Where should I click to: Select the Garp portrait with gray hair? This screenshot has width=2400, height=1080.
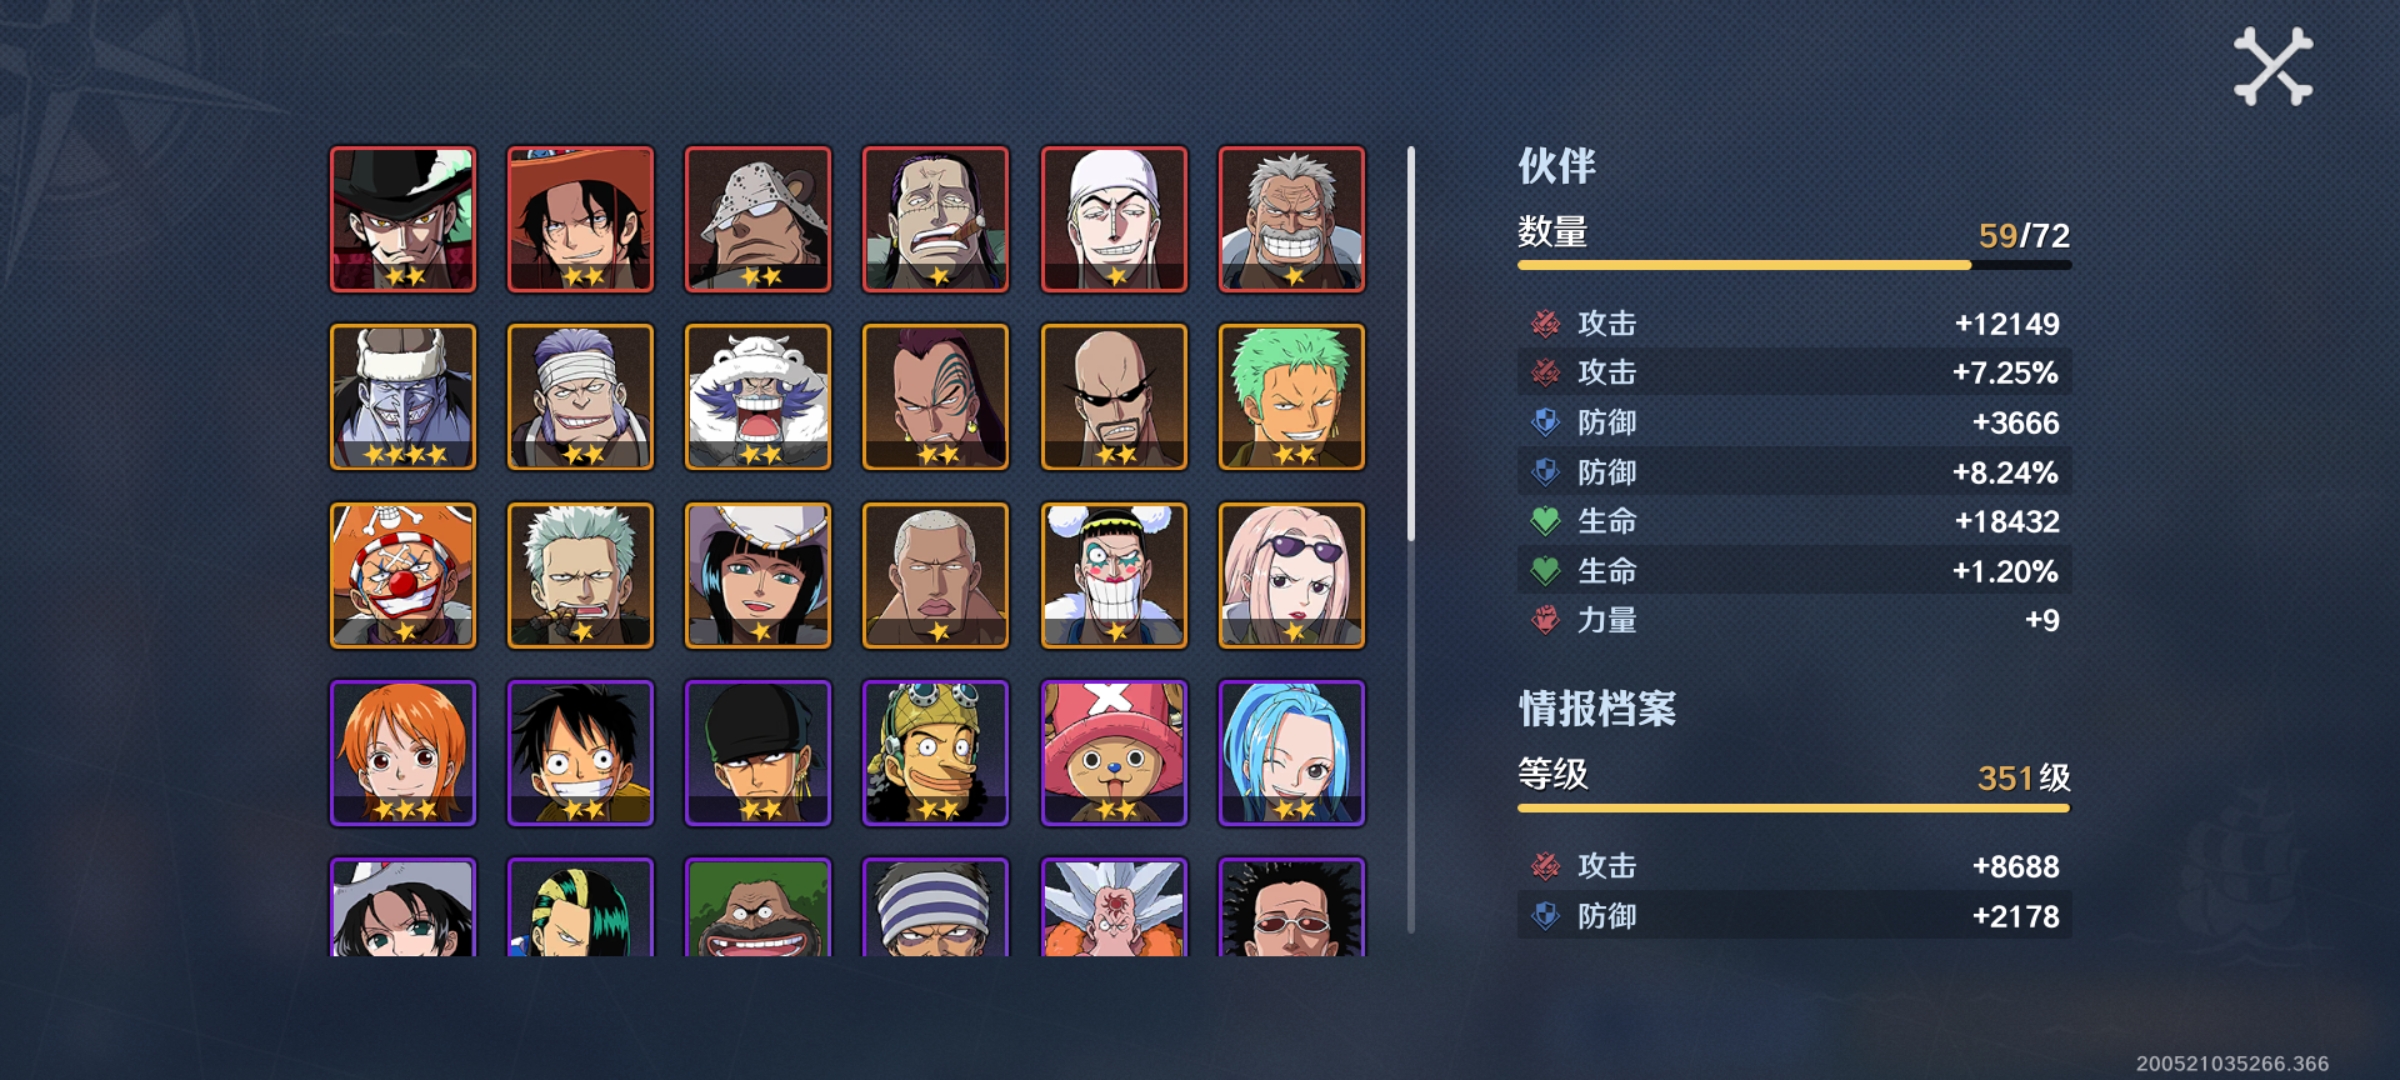[x=1292, y=219]
